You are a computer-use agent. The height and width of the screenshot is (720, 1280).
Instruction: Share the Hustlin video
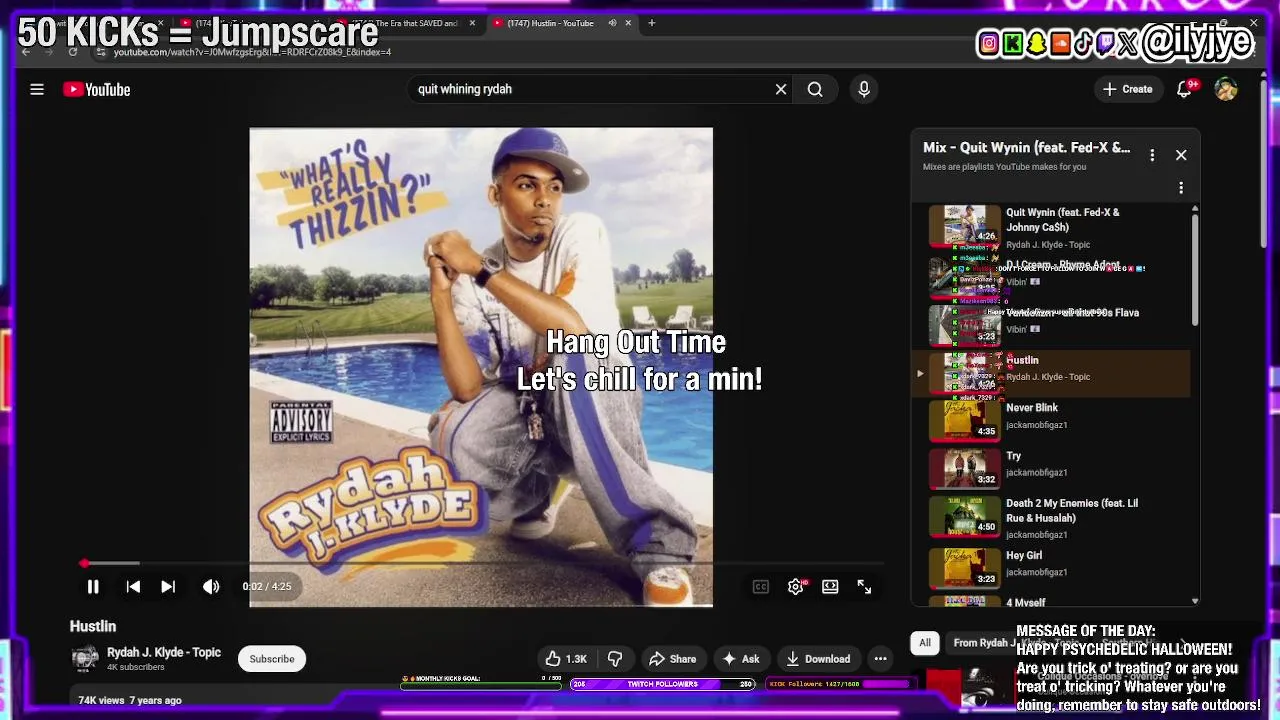pos(672,659)
